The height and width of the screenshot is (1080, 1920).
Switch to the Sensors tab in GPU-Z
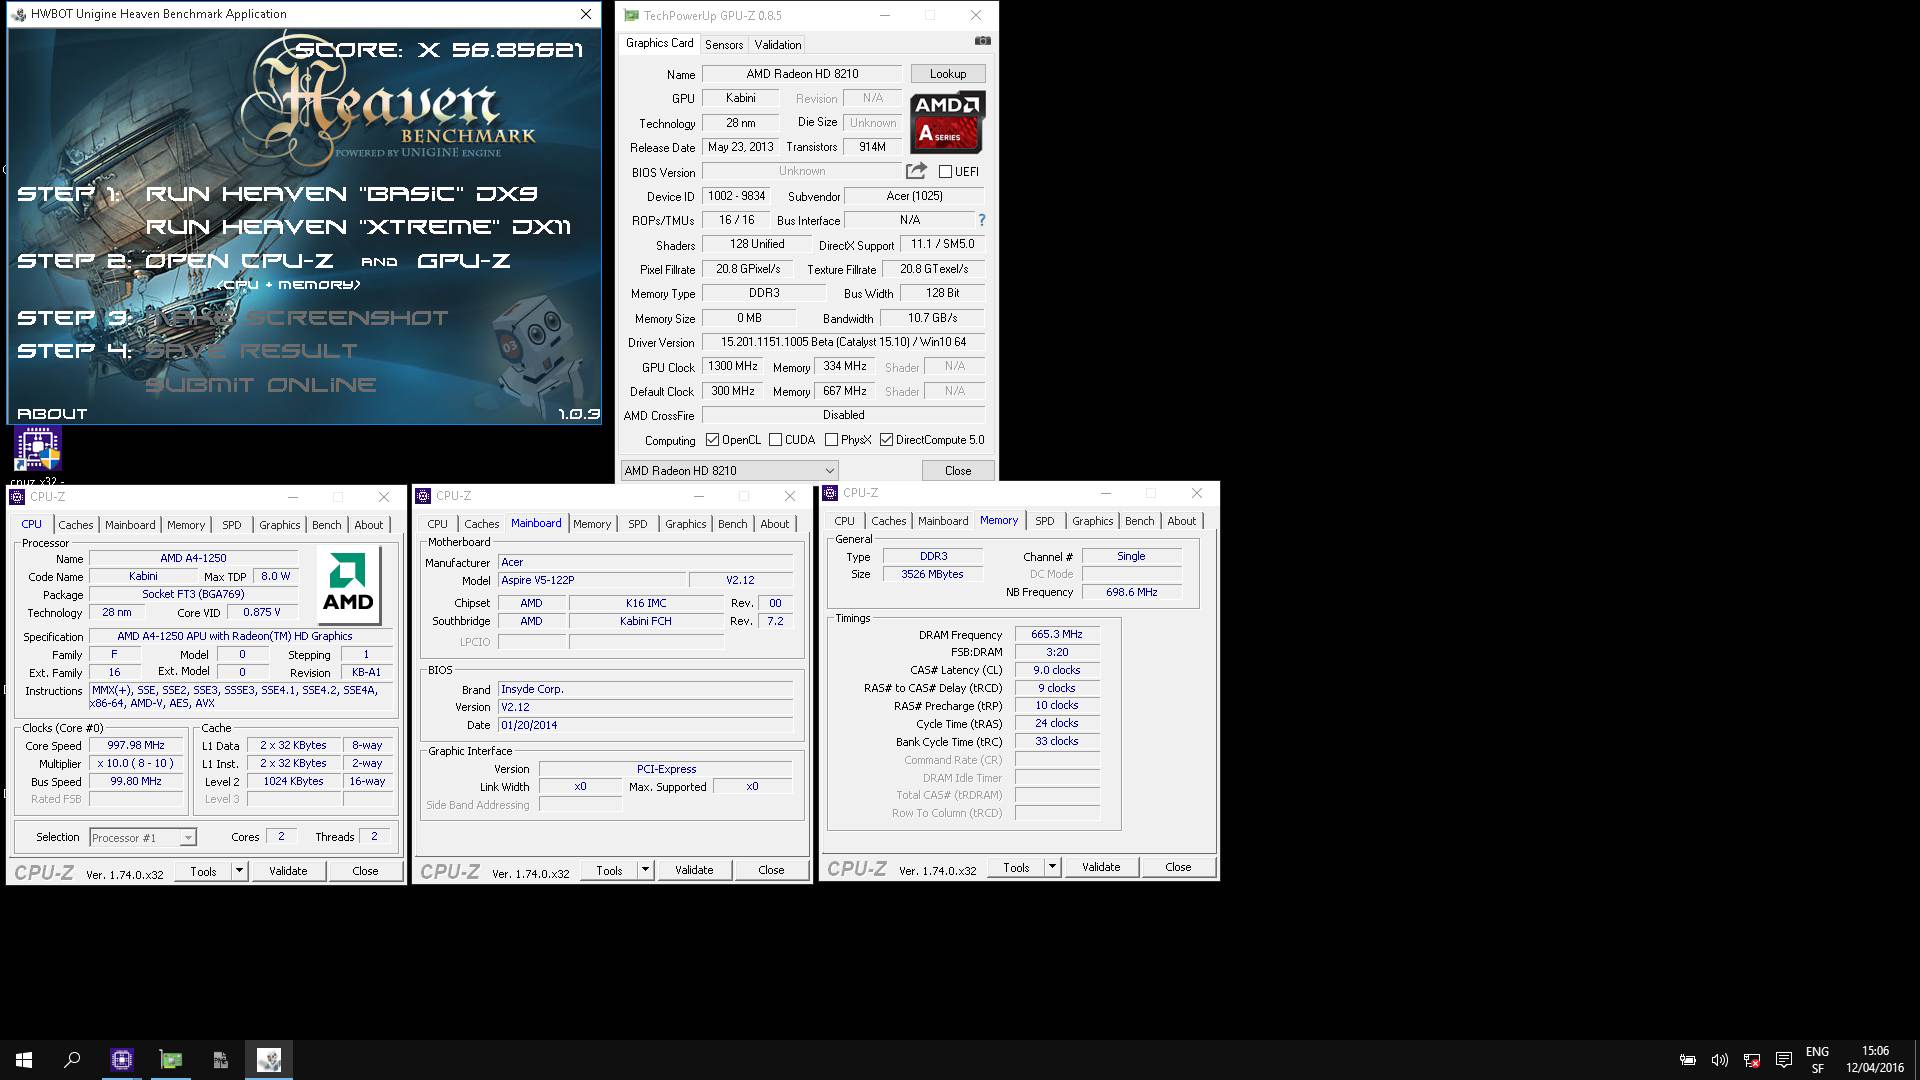point(724,45)
